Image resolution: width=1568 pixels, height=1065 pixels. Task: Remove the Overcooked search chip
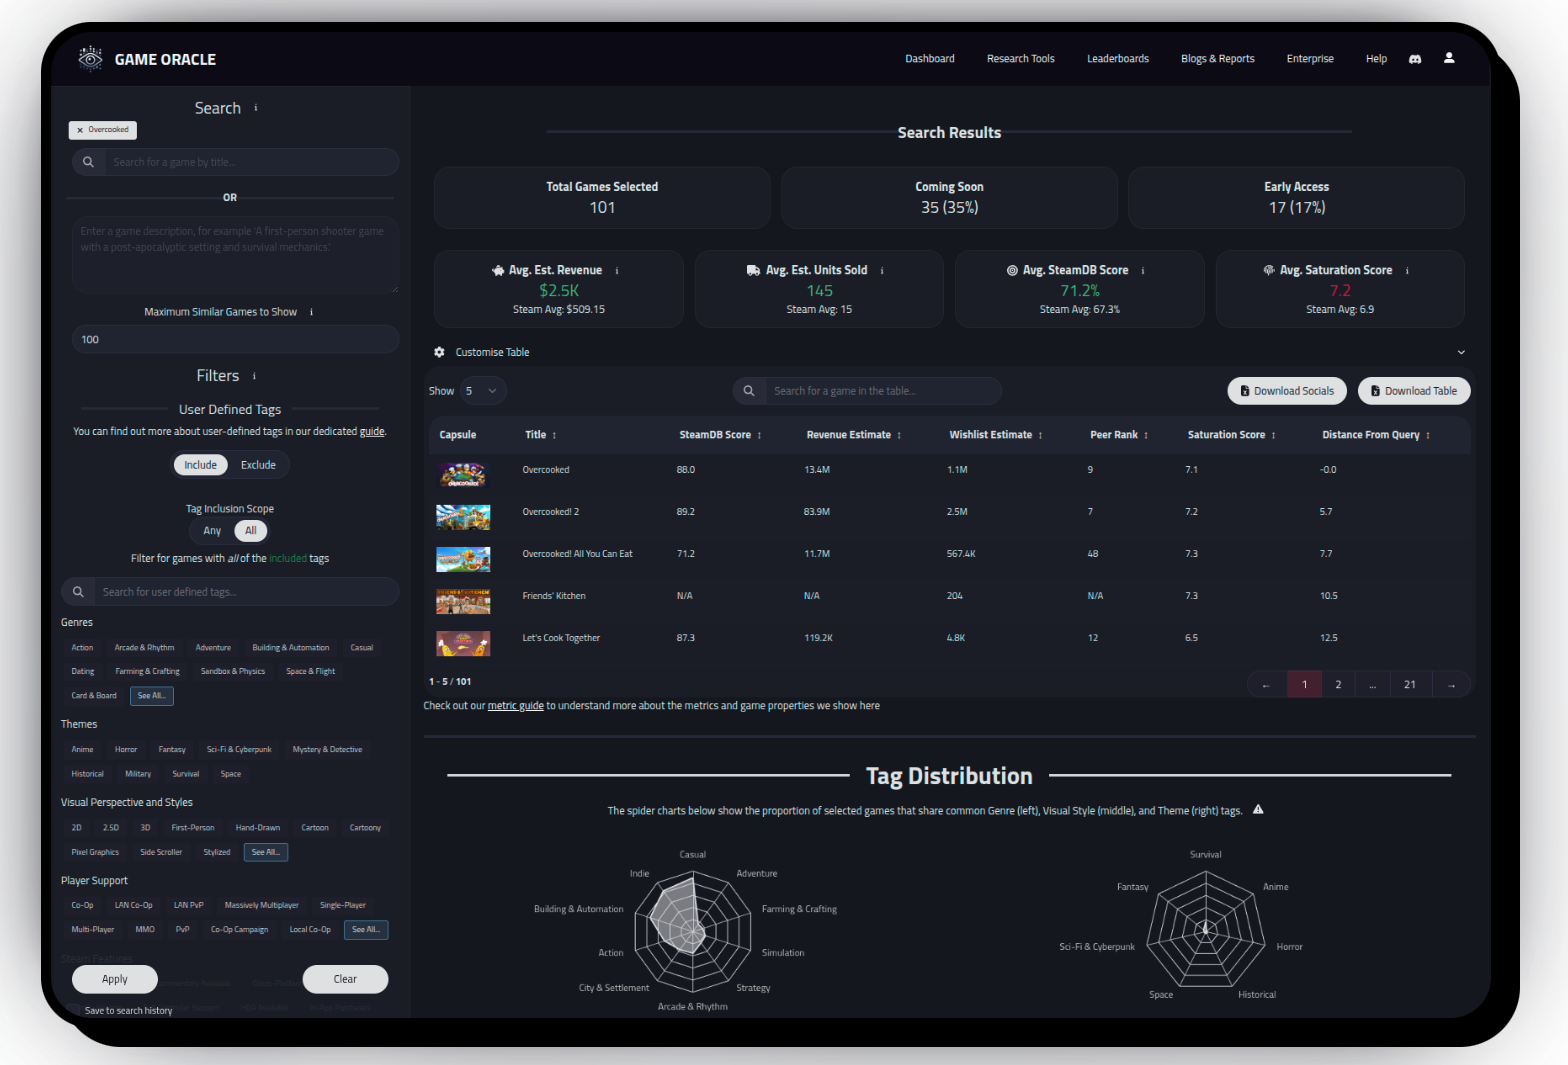[x=80, y=130]
